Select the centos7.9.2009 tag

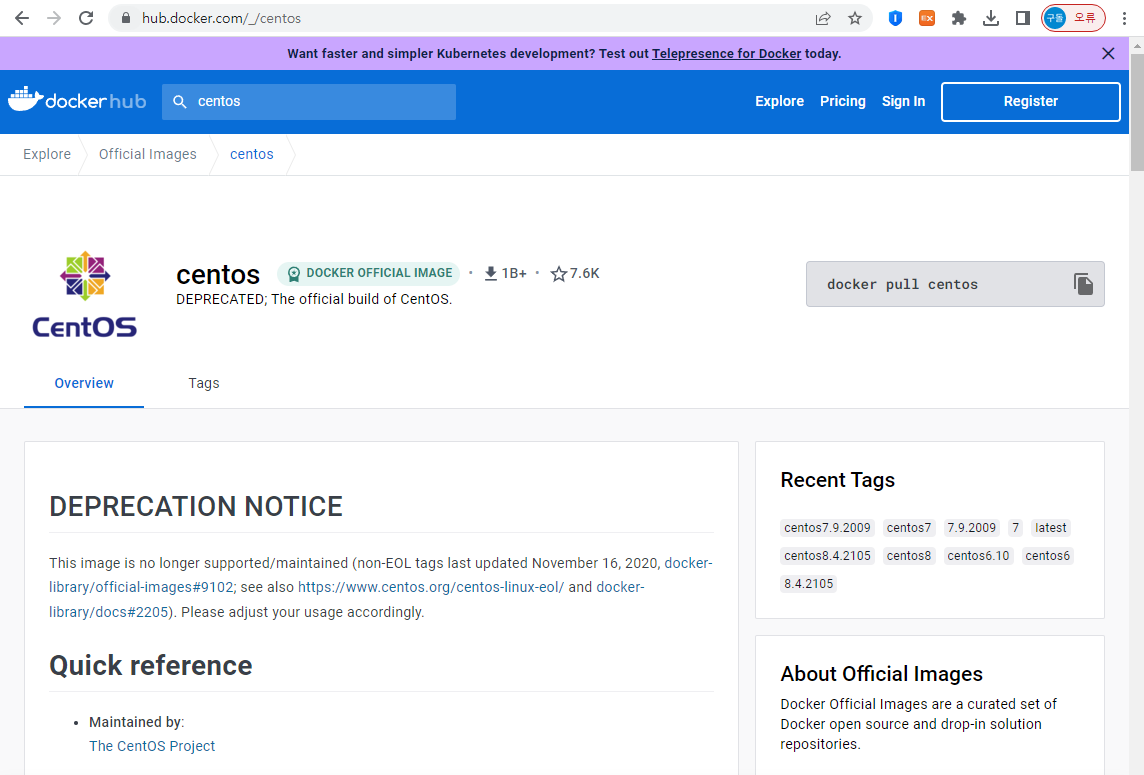coord(827,528)
